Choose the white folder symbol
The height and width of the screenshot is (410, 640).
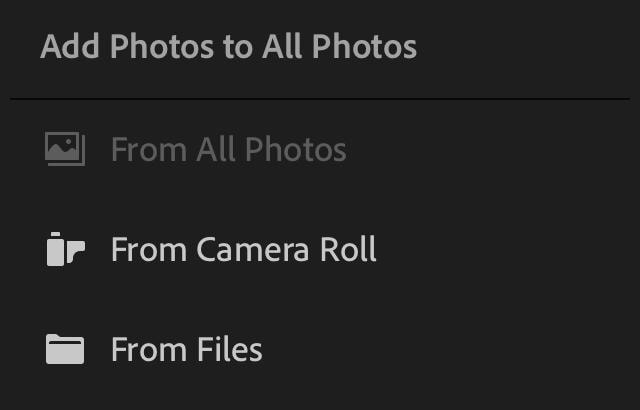[65, 349]
